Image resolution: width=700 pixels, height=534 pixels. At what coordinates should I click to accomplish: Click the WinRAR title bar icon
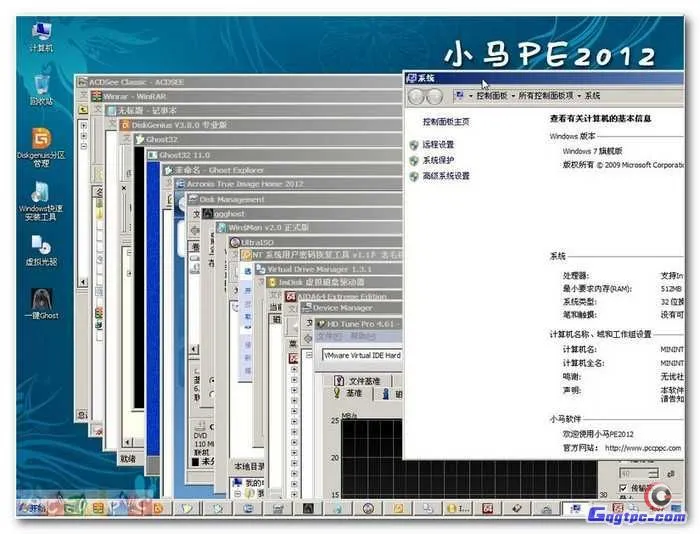pyautogui.click(x=96, y=96)
